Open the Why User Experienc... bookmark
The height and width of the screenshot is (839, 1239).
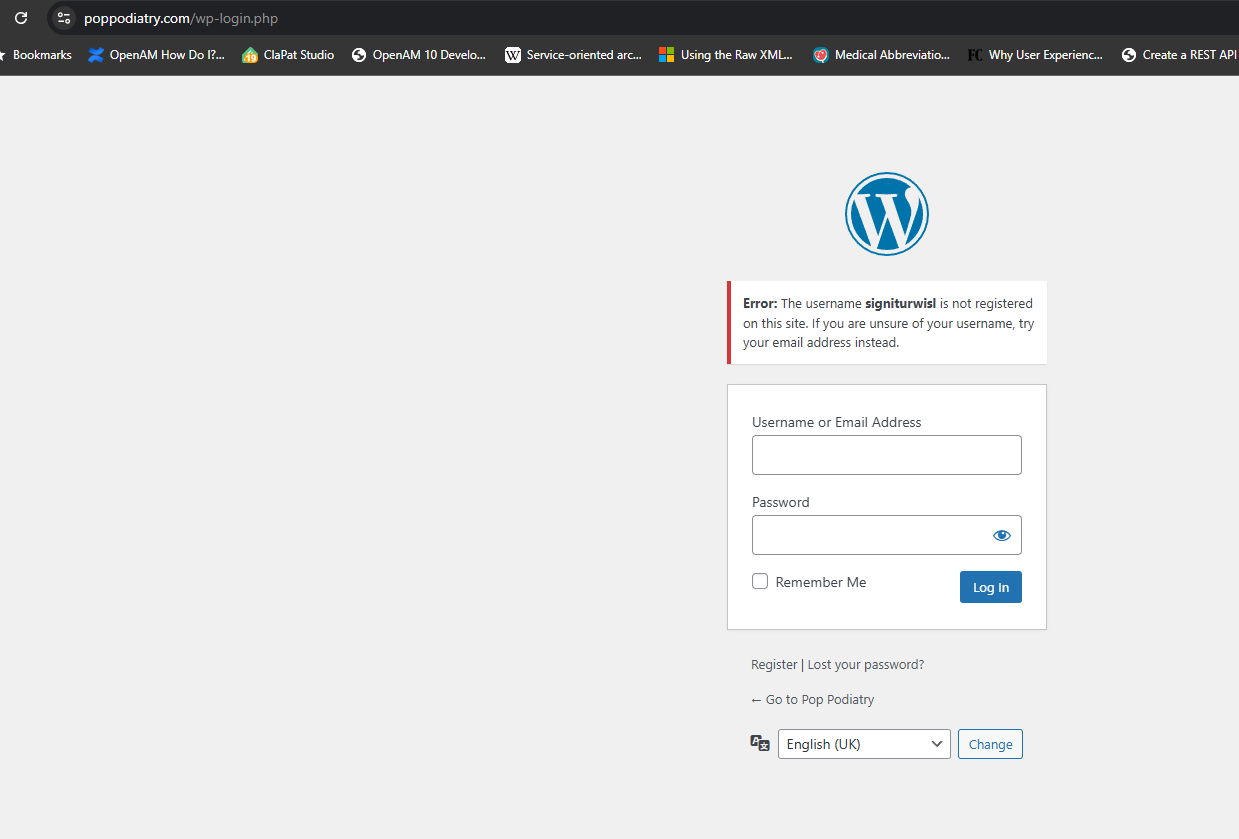click(x=1035, y=55)
